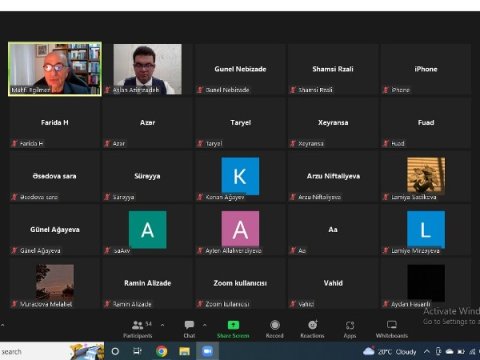Click the 'Shamsi Rzali' name in the tile center

pos(333,69)
